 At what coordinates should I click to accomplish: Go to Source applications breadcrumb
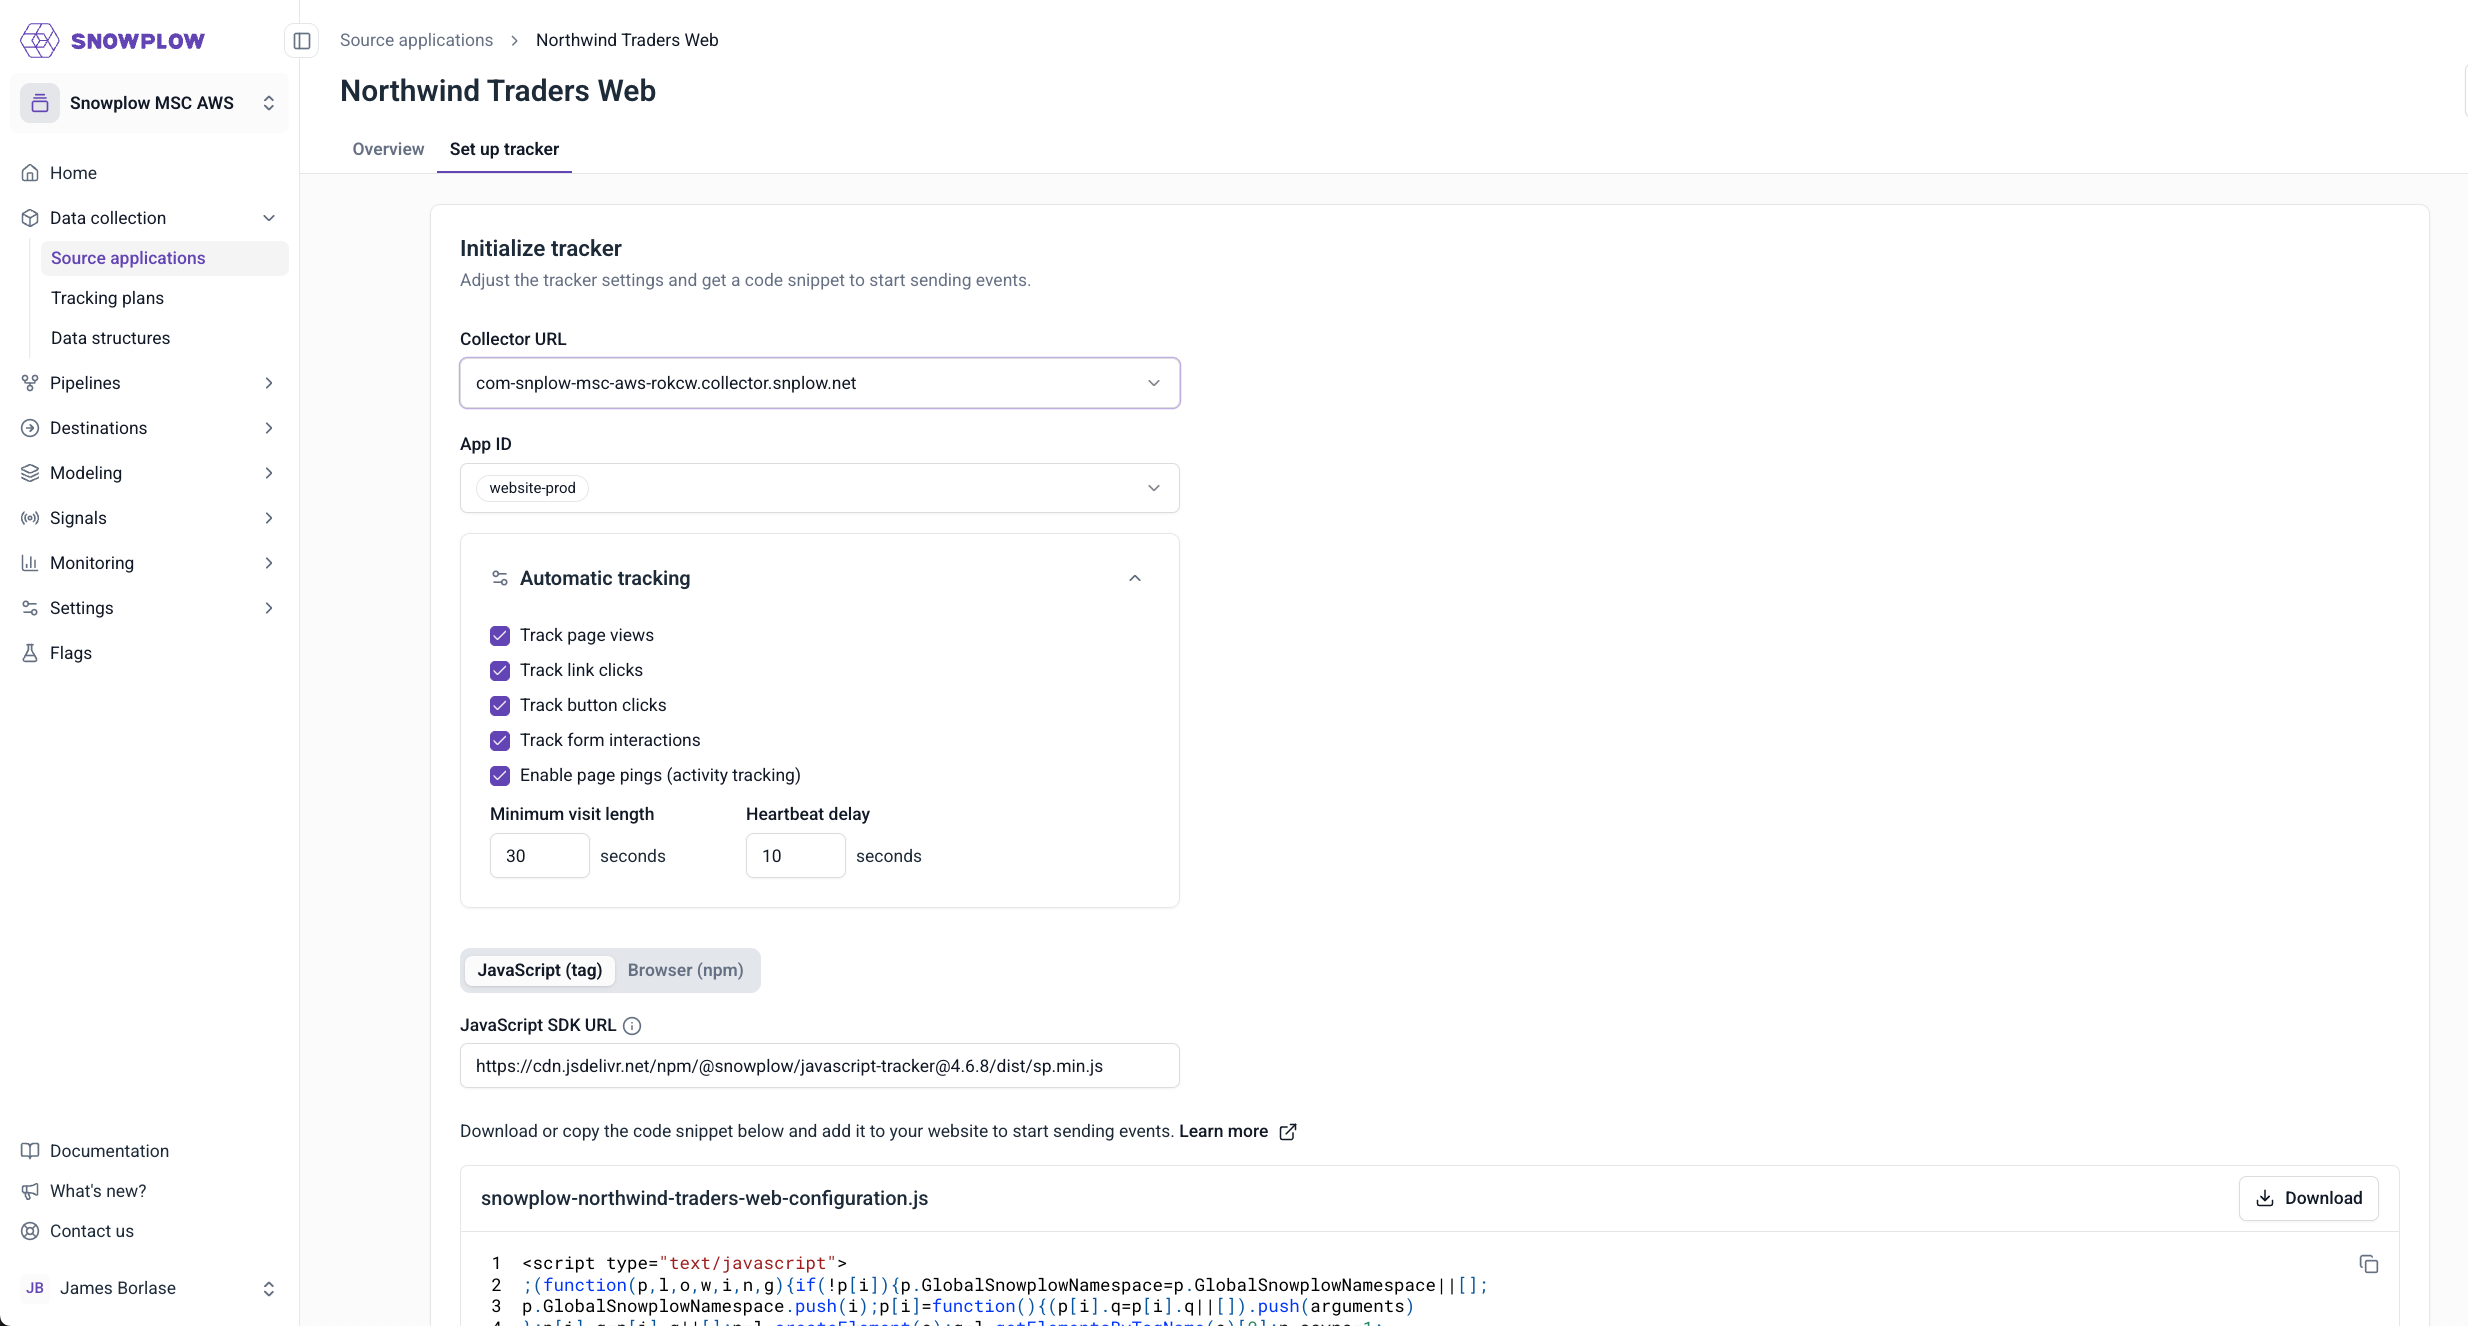pyautogui.click(x=416, y=40)
